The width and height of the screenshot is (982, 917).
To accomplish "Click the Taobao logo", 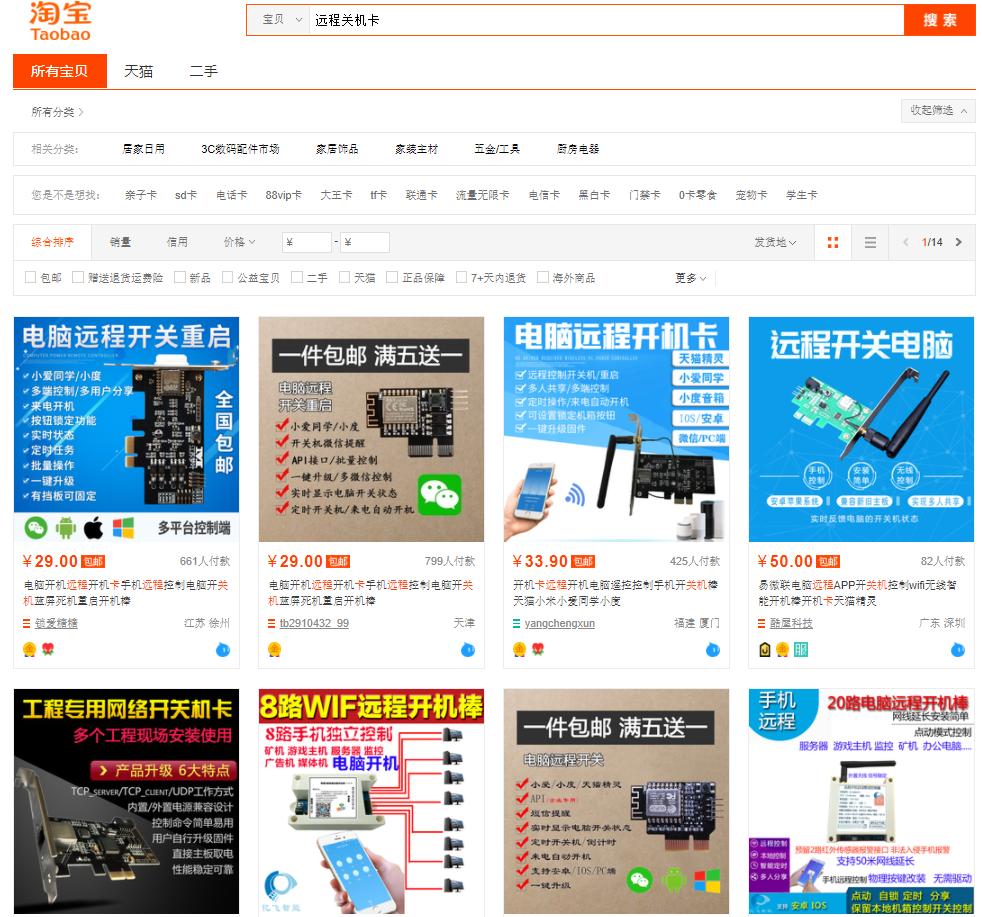I will point(60,20).
